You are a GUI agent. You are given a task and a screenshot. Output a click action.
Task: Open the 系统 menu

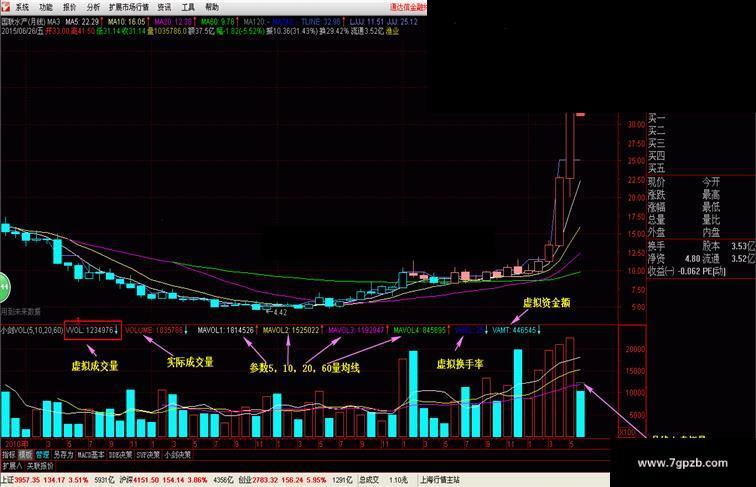(22, 7)
